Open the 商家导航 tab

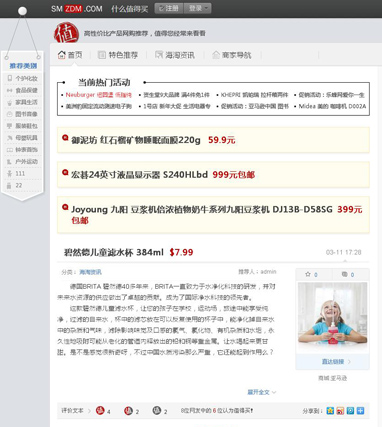pos(232,55)
